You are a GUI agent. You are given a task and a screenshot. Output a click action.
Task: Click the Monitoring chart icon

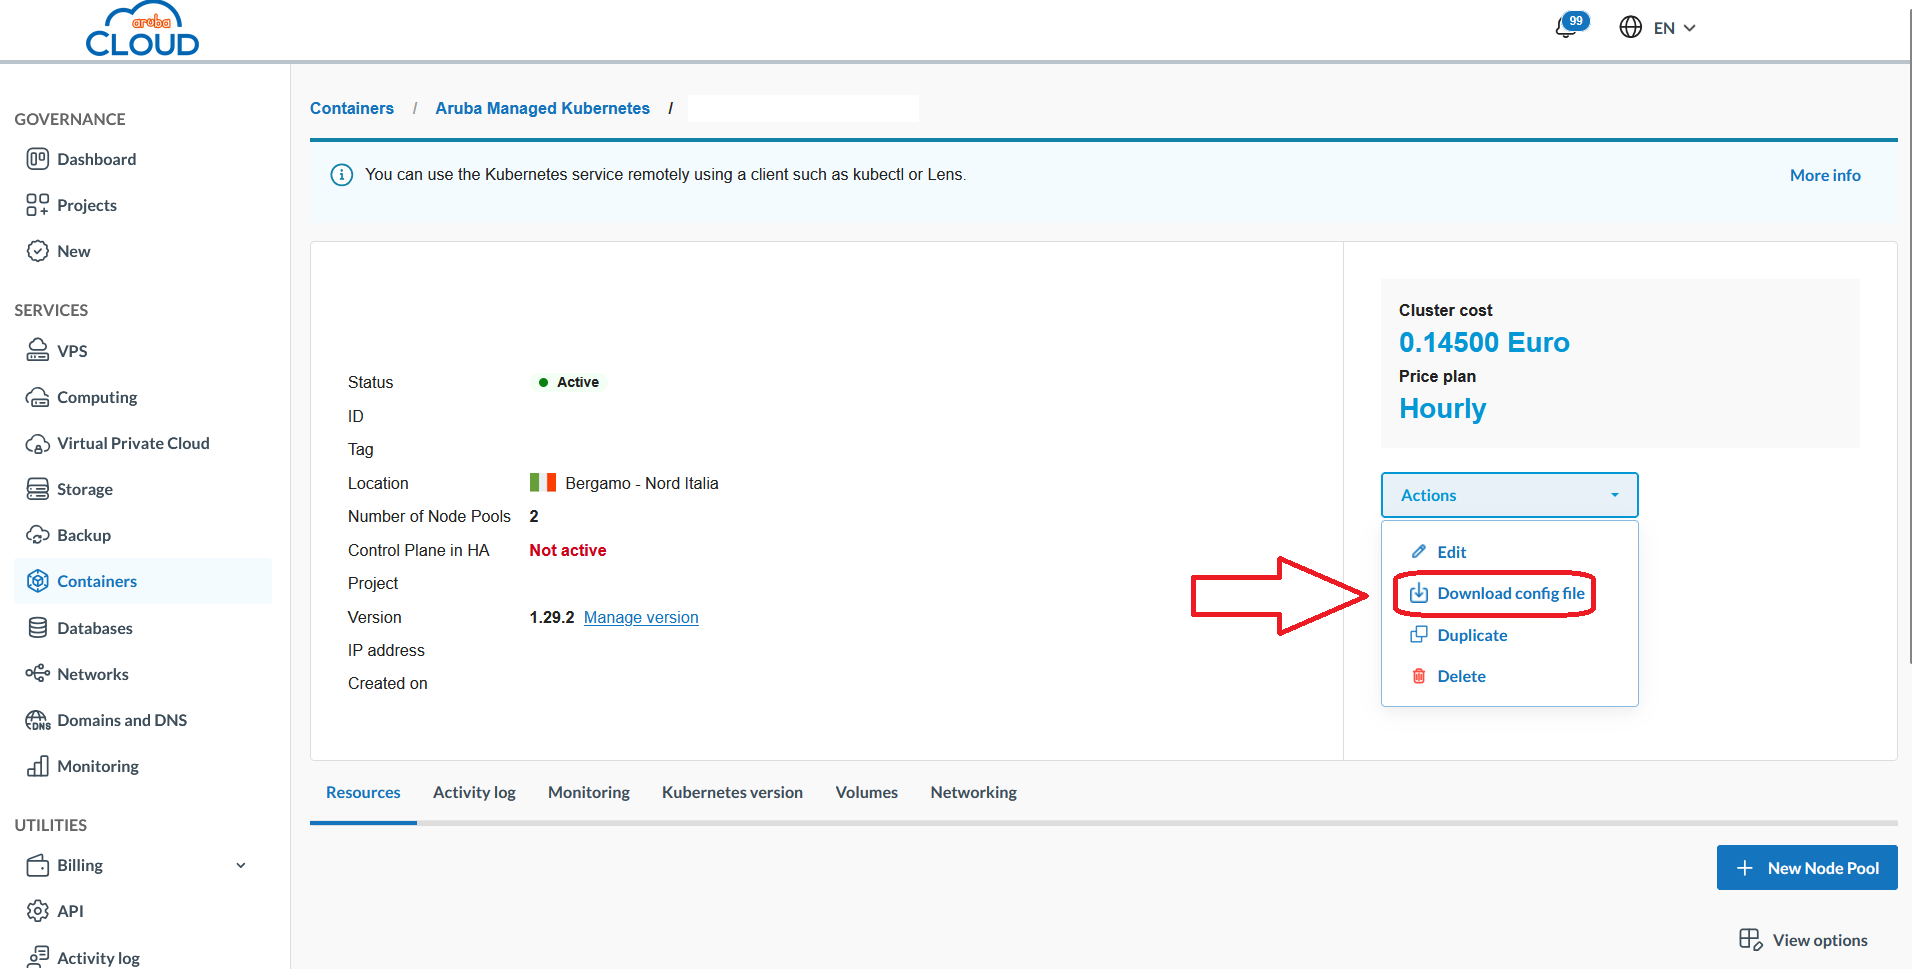[37, 765]
